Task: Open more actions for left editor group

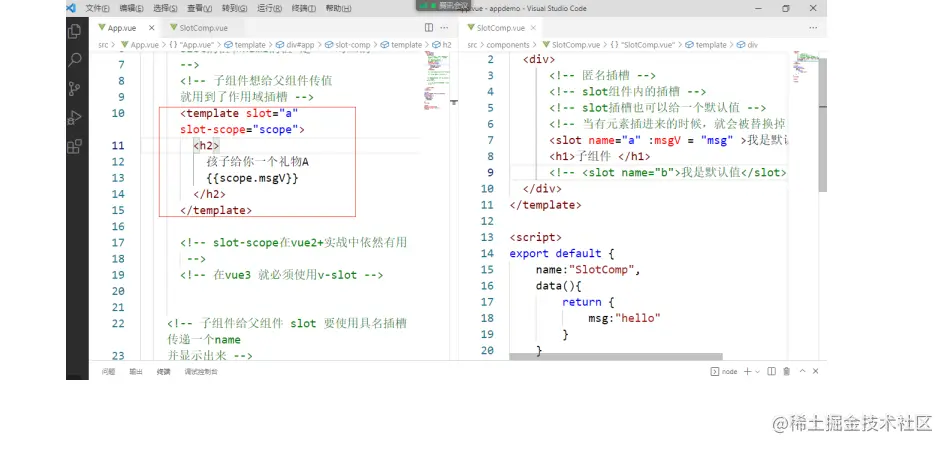Action: point(444,28)
